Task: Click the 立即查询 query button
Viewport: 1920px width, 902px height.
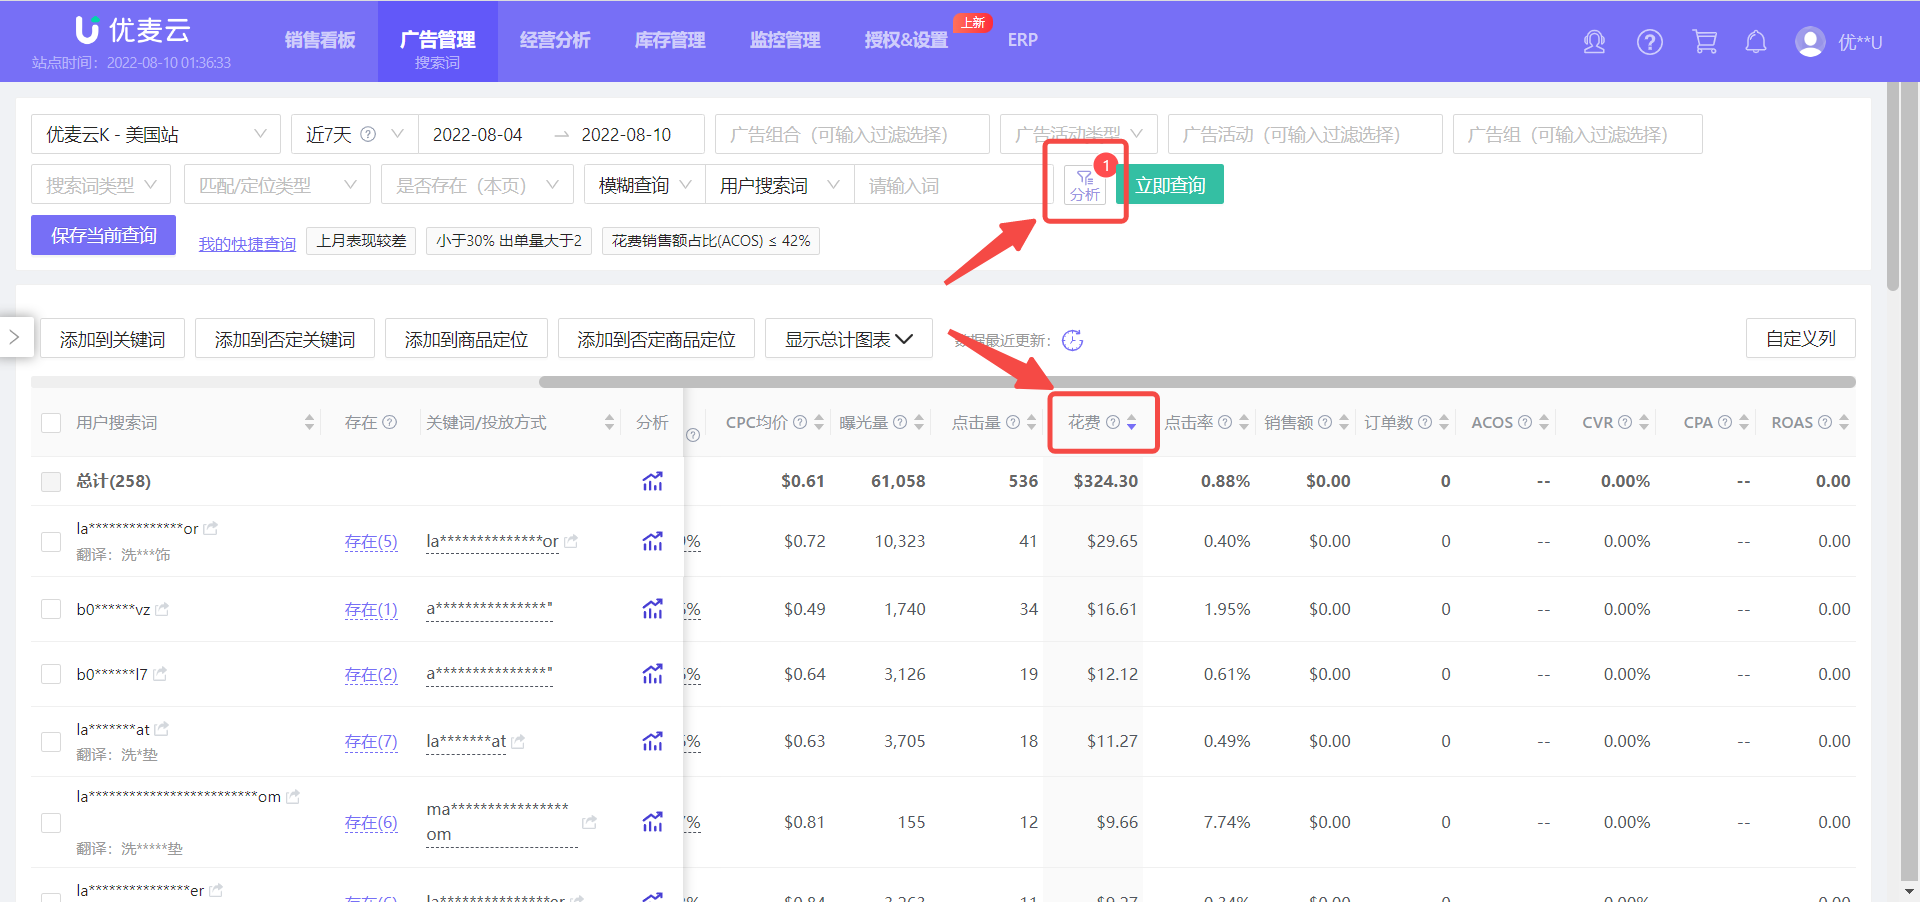Action: [1169, 184]
